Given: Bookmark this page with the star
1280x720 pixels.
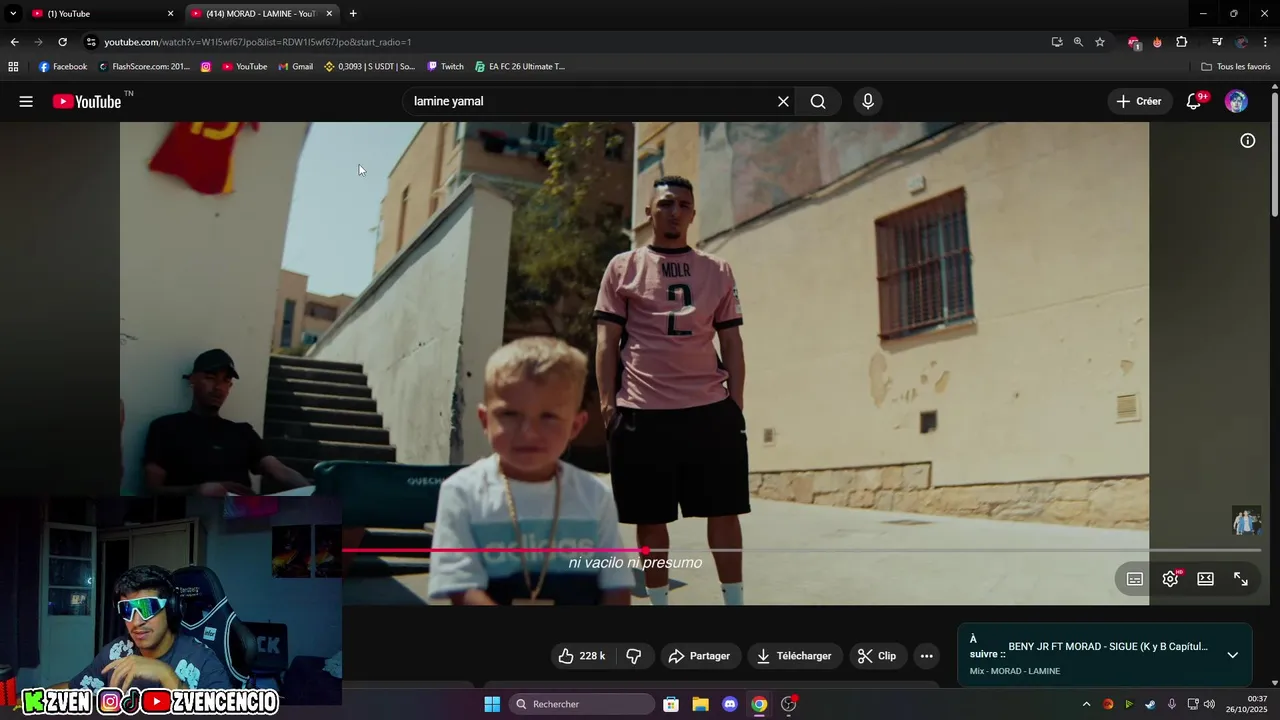Looking at the screenshot, I should coord(1100,42).
